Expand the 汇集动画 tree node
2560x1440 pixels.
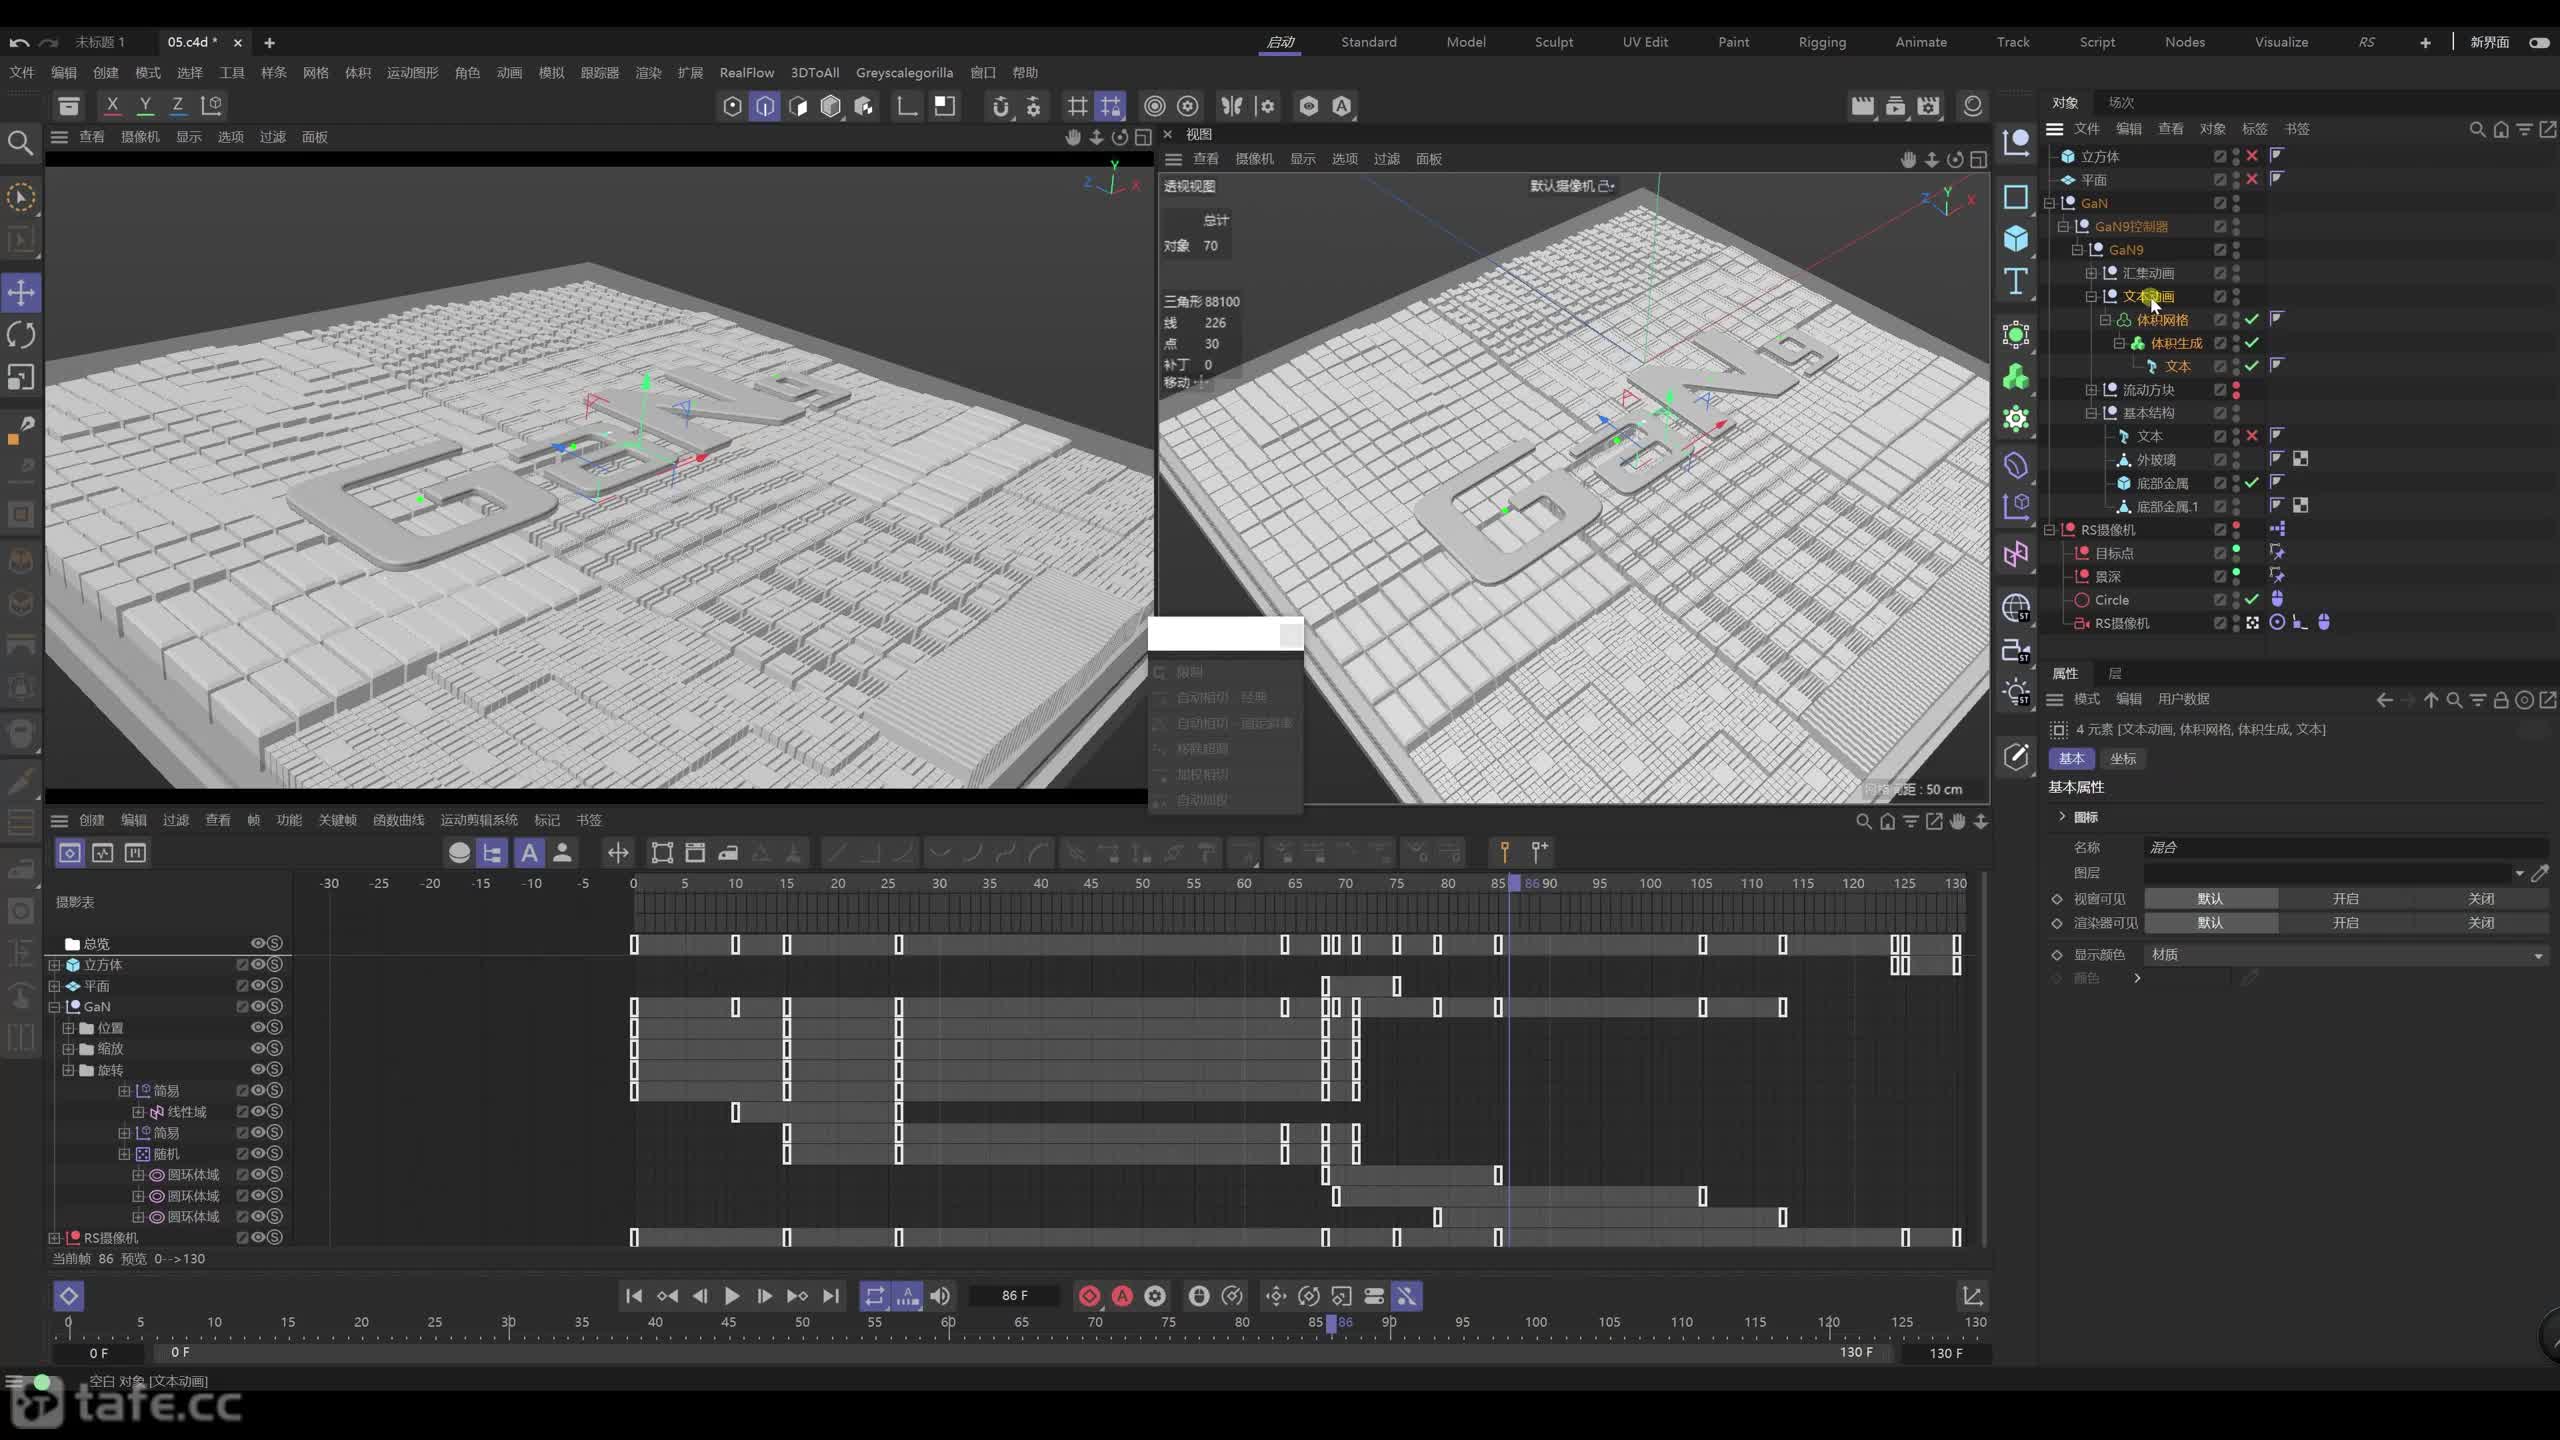(2091, 273)
